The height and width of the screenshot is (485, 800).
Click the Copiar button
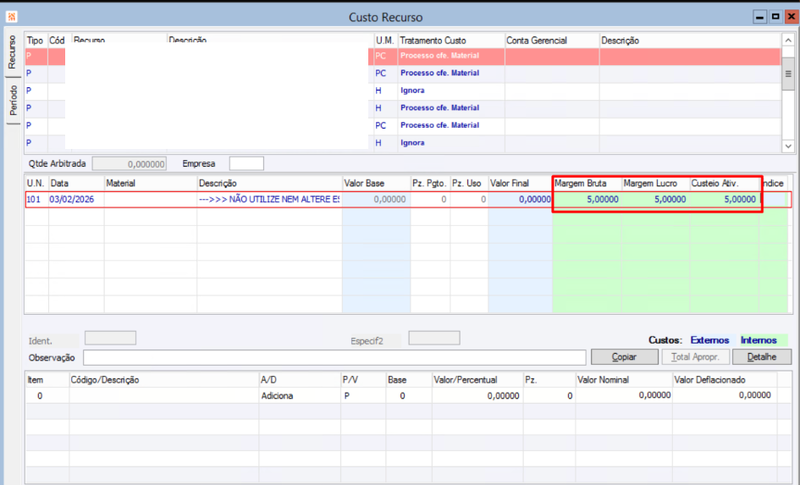point(624,357)
